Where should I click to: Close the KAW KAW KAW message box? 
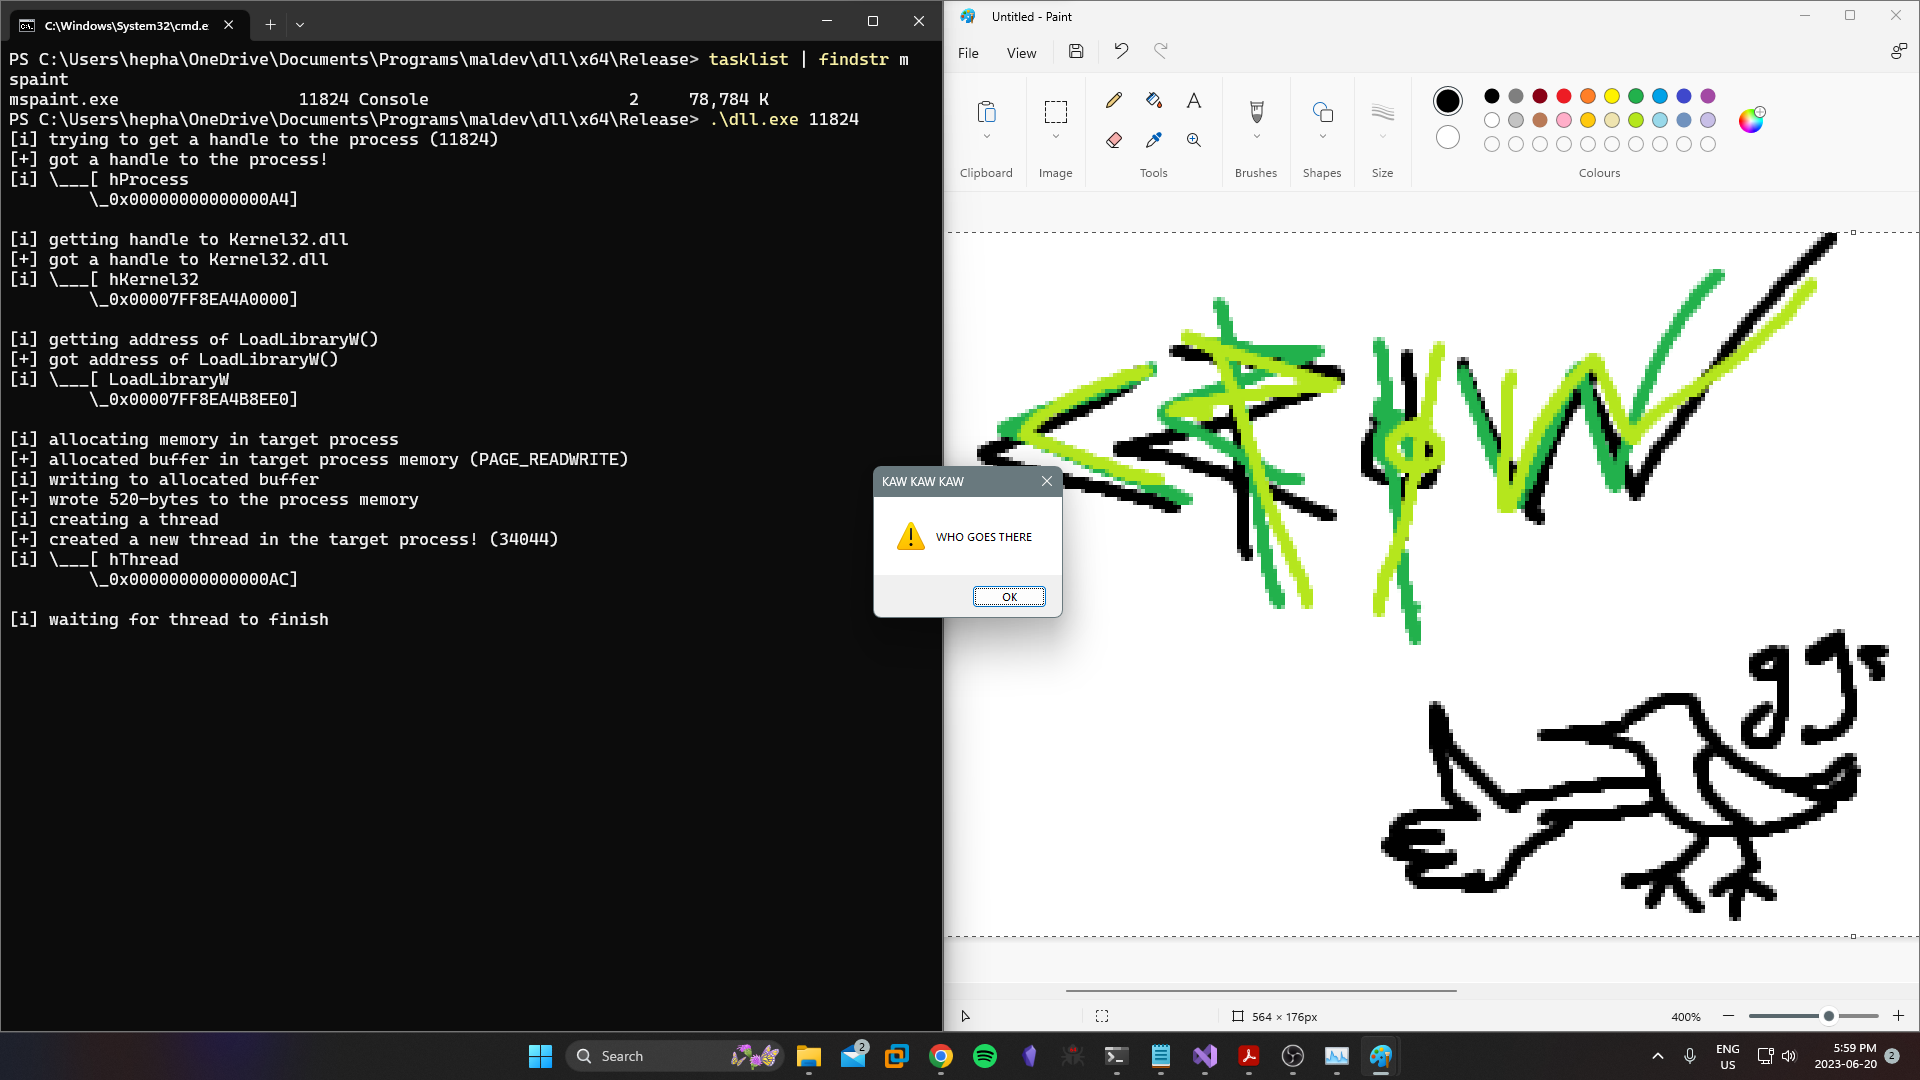tap(1047, 481)
